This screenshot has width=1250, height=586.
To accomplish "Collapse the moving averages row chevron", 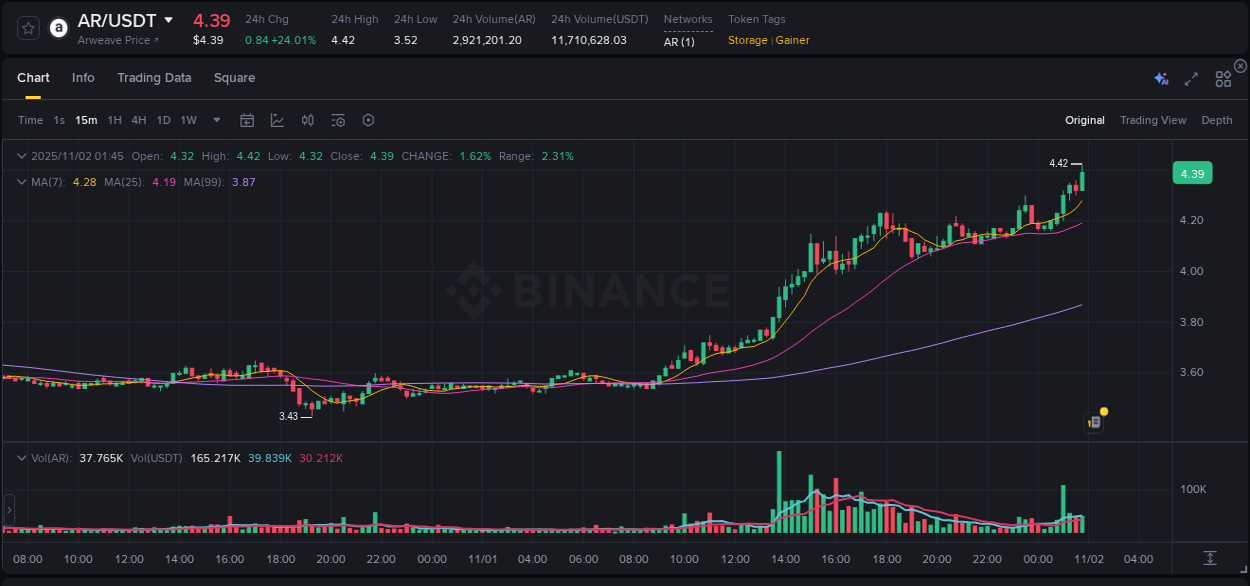I will click(21, 182).
